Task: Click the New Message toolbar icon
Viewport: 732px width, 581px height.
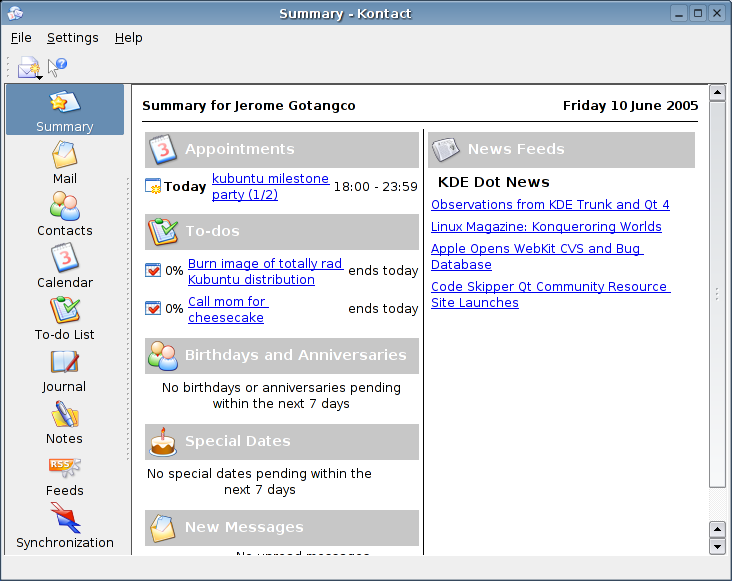Action: point(28,67)
